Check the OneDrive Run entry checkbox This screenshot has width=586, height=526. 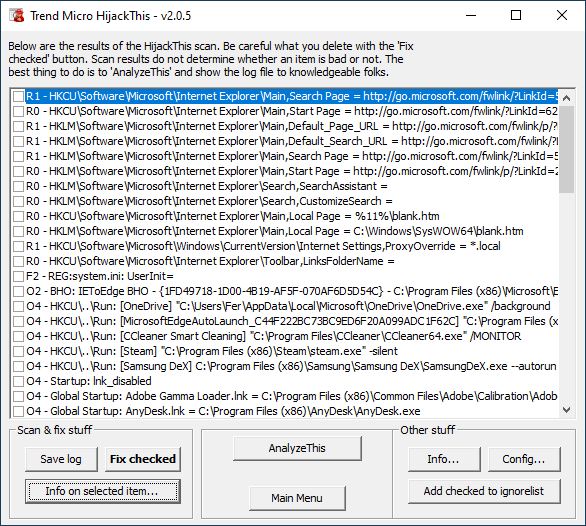coord(18,306)
